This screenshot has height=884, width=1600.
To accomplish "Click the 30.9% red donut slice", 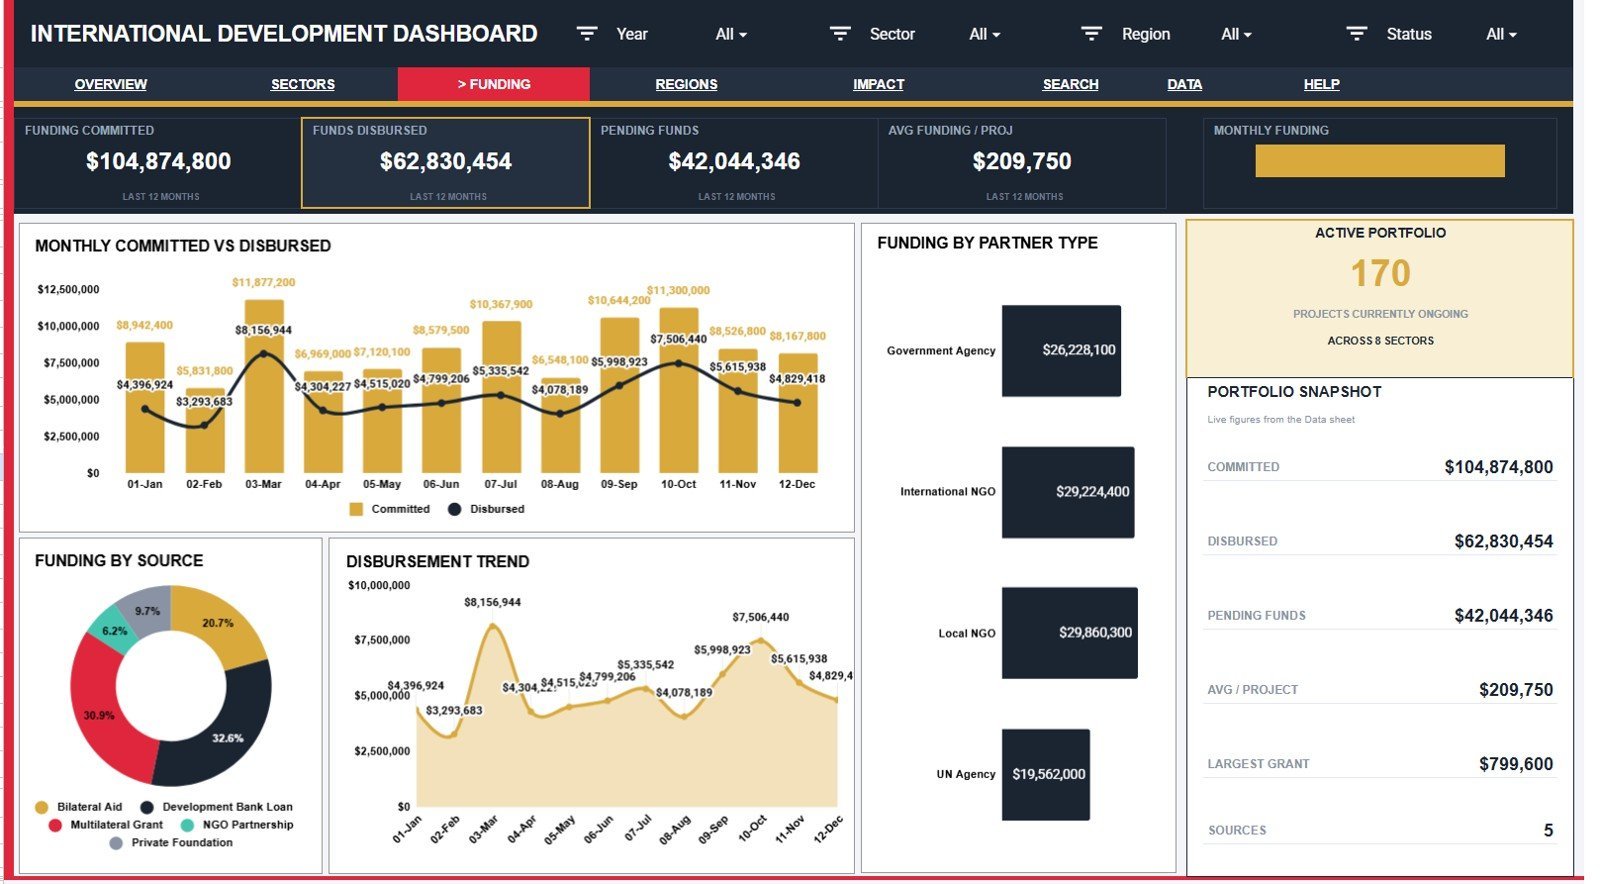I will (x=98, y=715).
